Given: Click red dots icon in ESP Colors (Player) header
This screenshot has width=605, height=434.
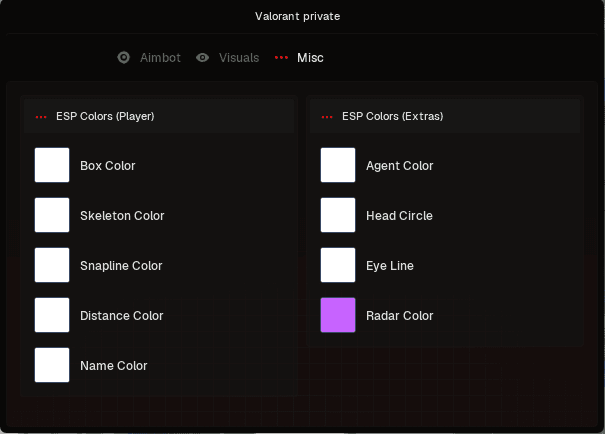Looking at the screenshot, I should click(41, 117).
